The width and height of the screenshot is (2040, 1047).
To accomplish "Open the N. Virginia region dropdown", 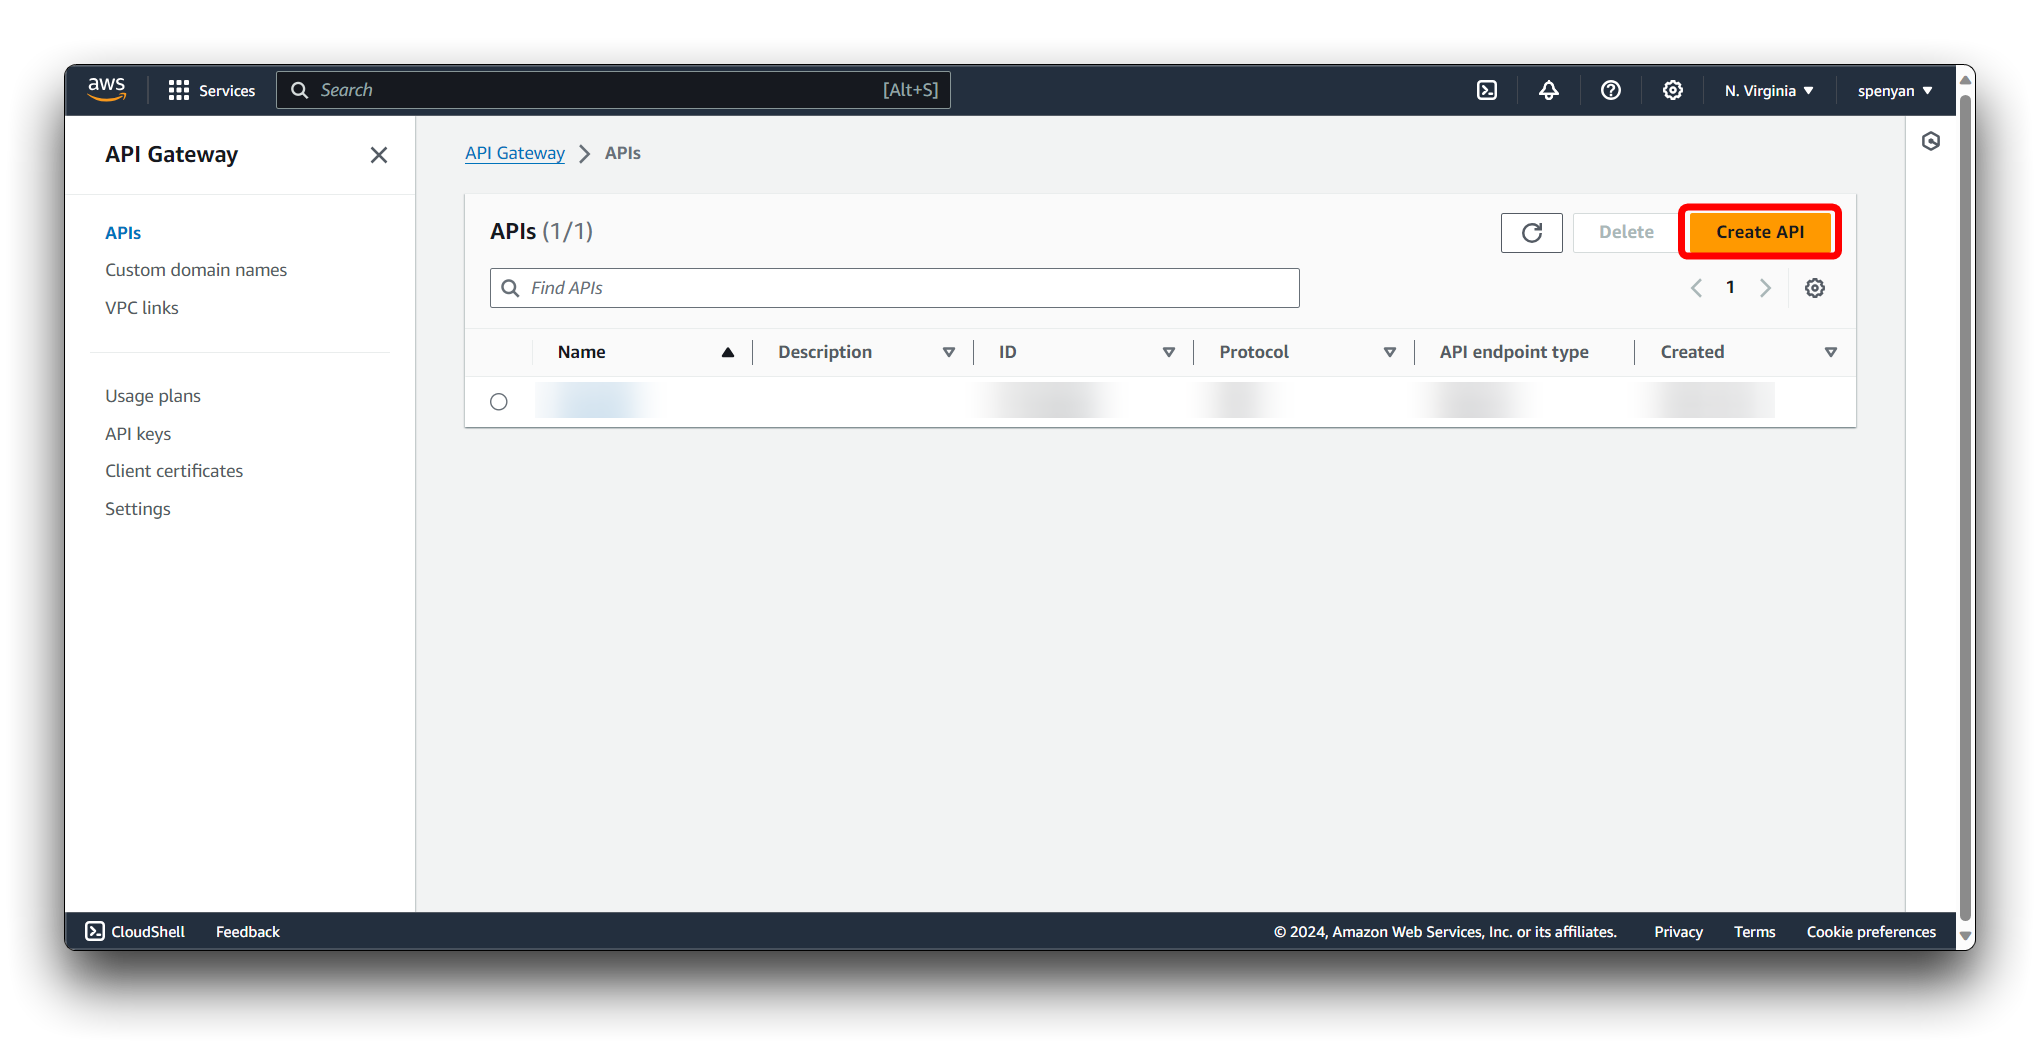I will tap(1769, 90).
